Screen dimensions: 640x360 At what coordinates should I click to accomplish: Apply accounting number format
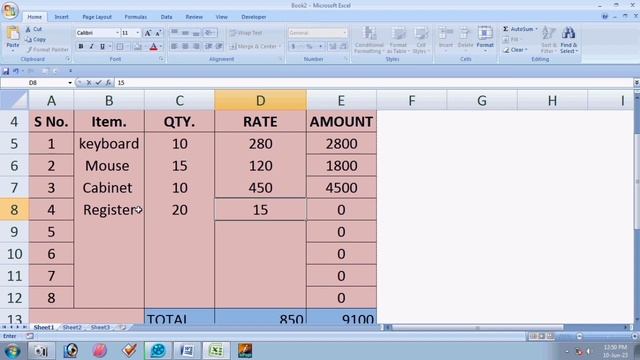293,47
